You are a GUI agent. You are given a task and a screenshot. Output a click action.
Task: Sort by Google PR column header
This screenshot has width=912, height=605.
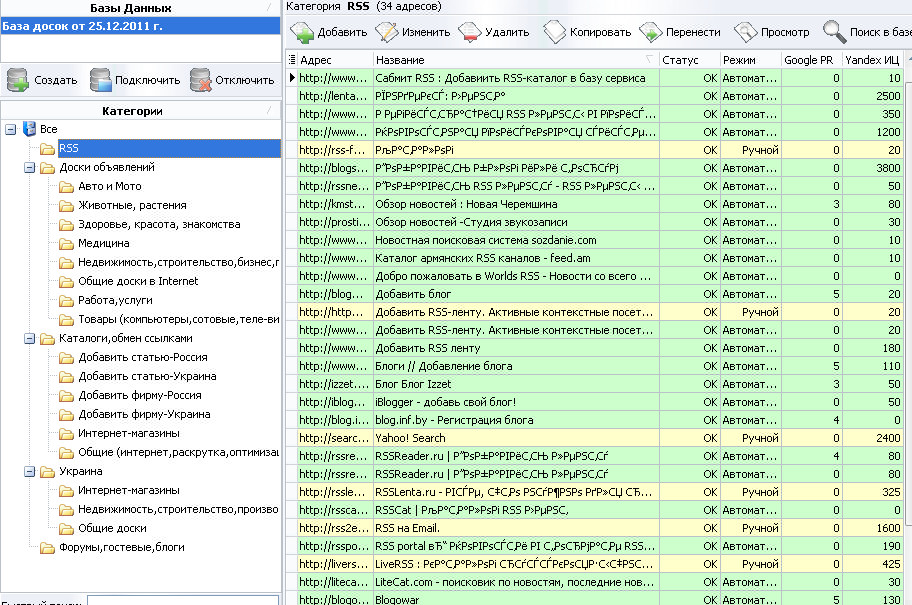coord(811,60)
